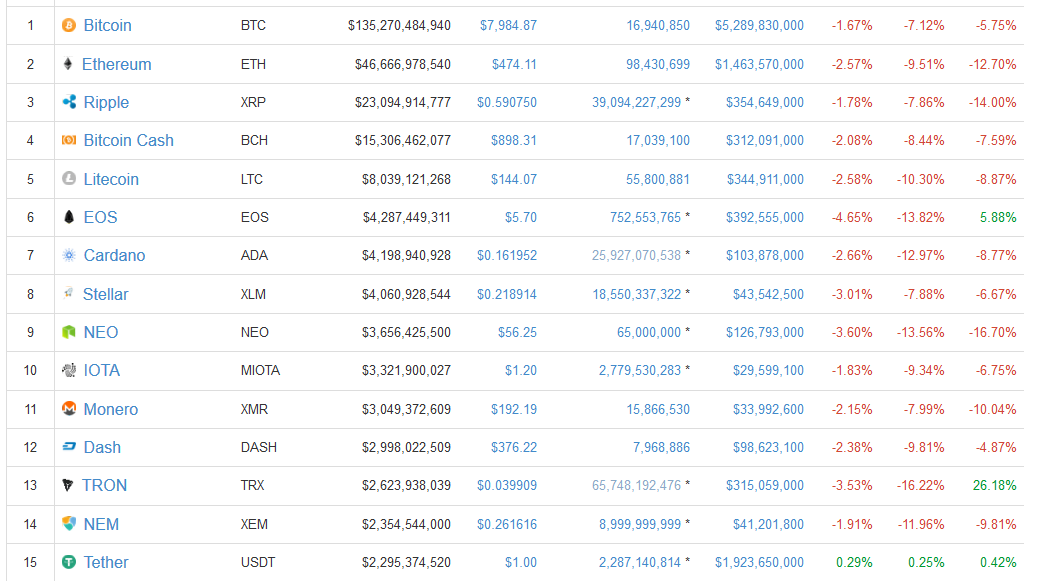Click the Ethereum diamond logo icon

(68, 64)
